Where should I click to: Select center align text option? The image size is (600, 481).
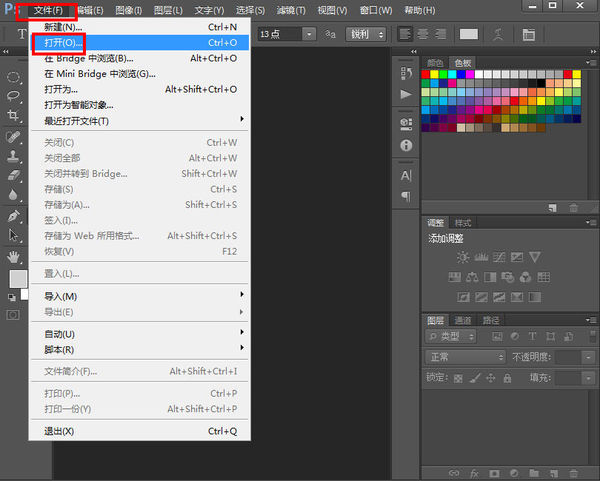pyautogui.click(x=423, y=34)
